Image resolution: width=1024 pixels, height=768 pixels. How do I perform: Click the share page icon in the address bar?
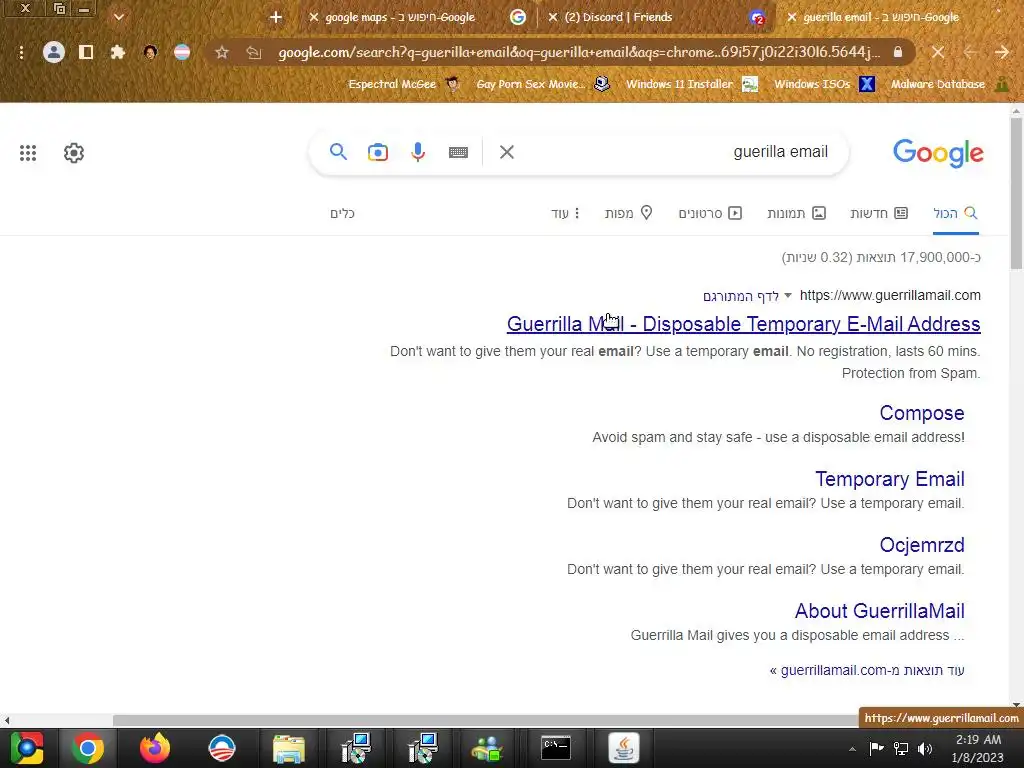253,52
